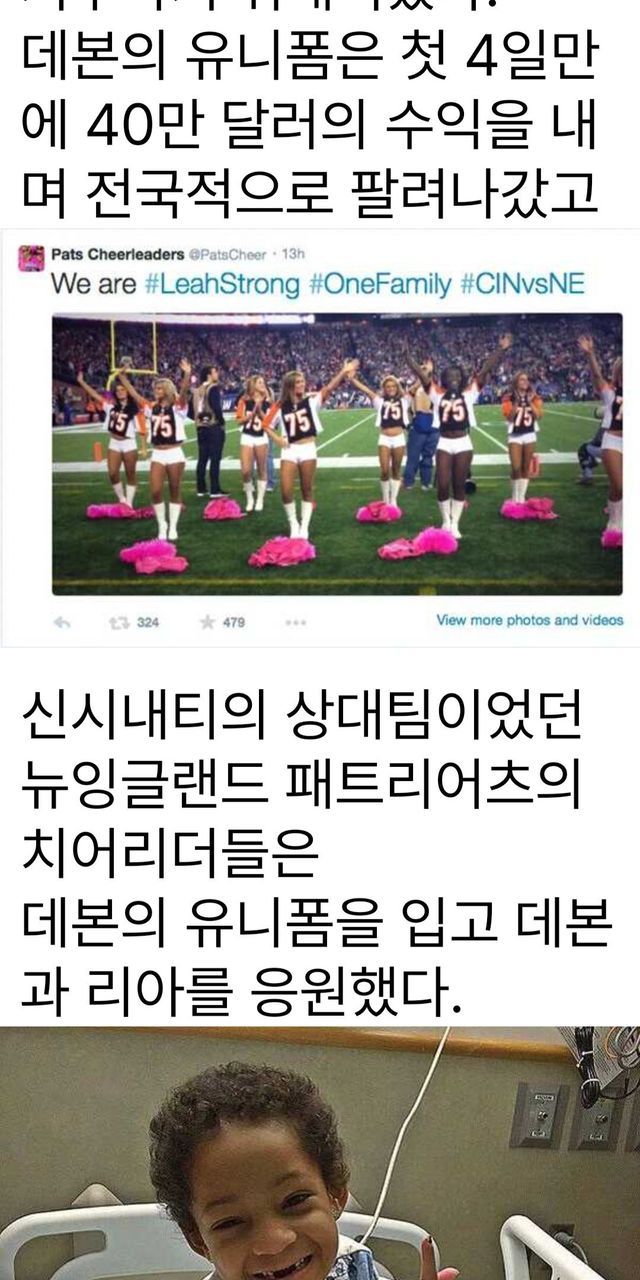The width and height of the screenshot is (640, 1280).
Task: Open the #OneFamily hashtag
Action: [x=379, y=285]
